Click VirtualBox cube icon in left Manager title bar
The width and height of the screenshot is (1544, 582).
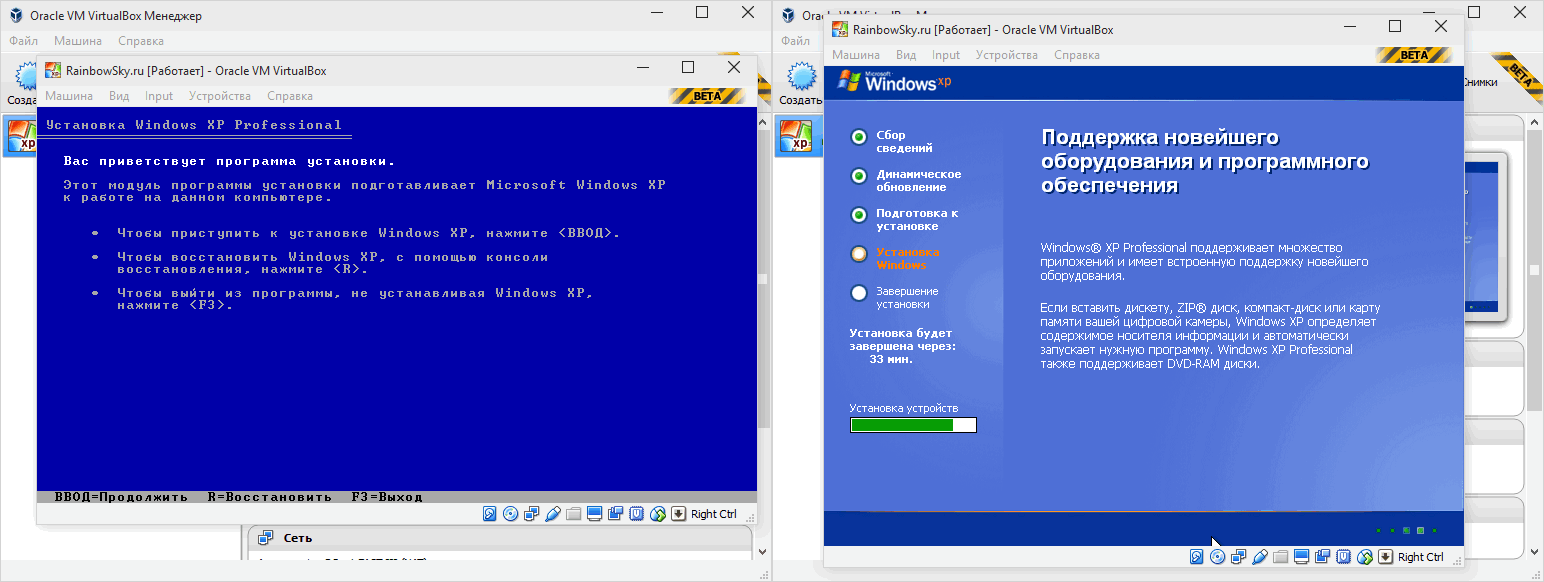click(16, 15)
